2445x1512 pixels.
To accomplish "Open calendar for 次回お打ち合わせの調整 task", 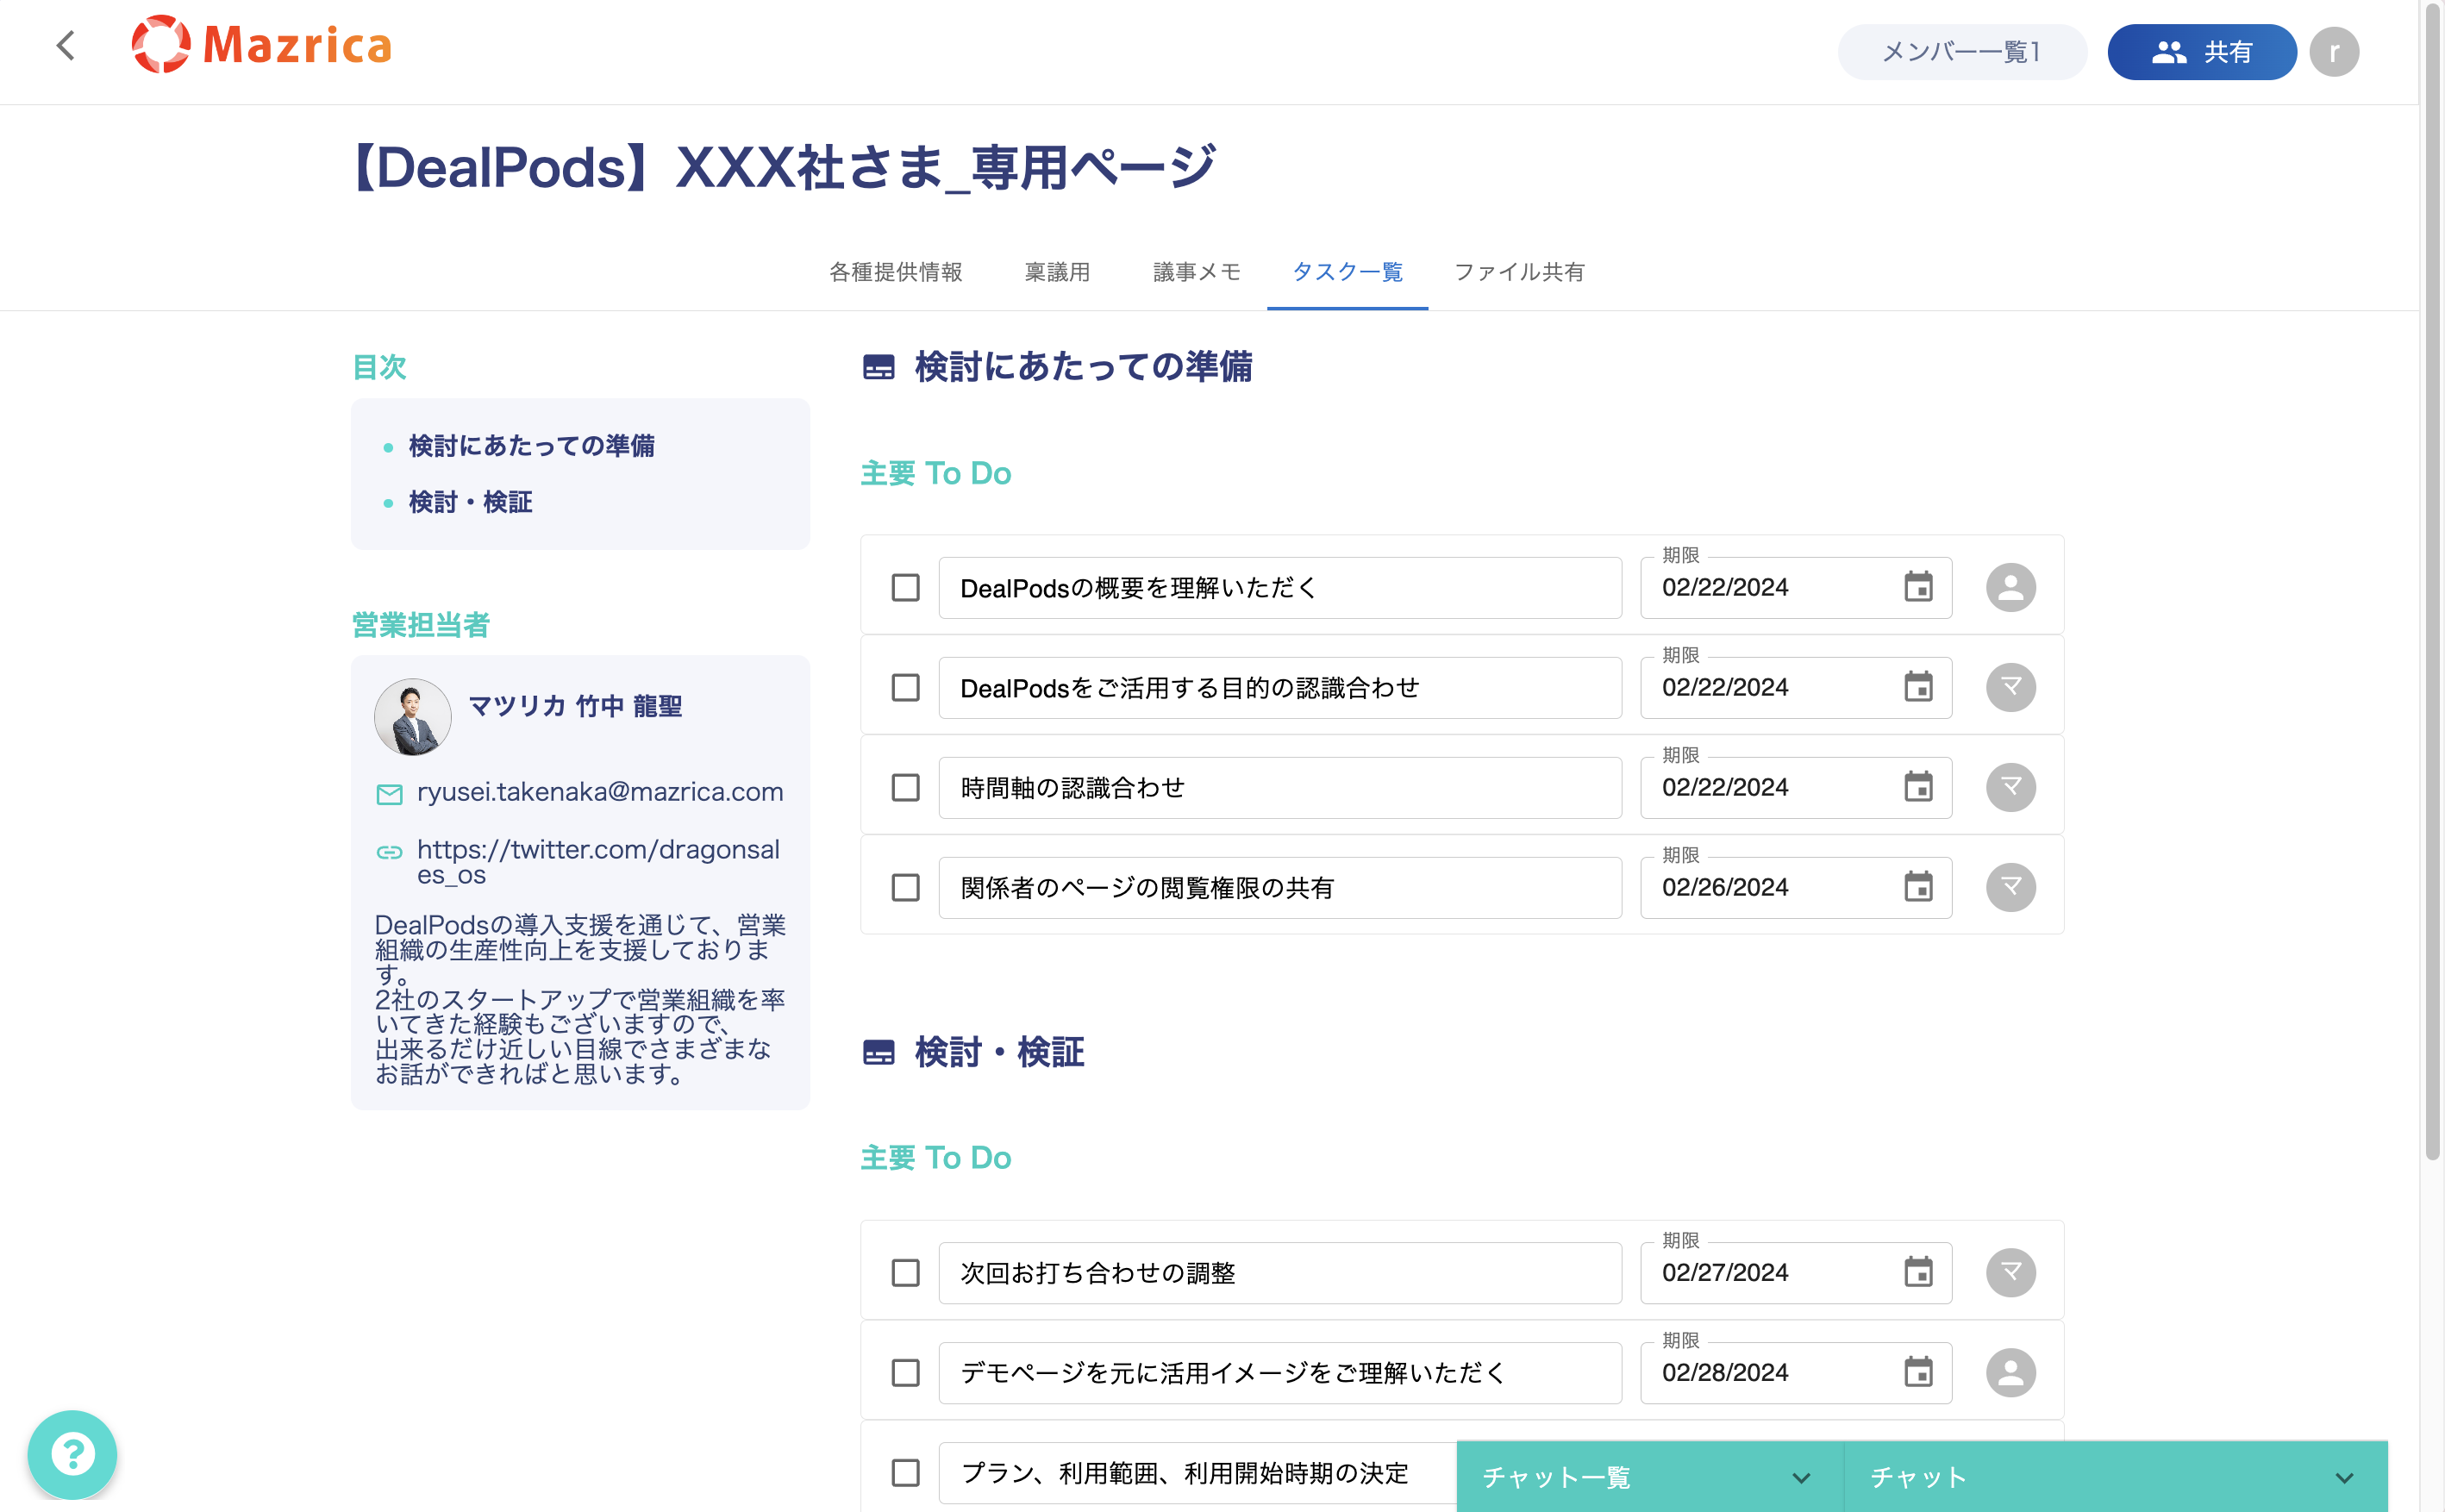I will click(x=1918, y=1272).
